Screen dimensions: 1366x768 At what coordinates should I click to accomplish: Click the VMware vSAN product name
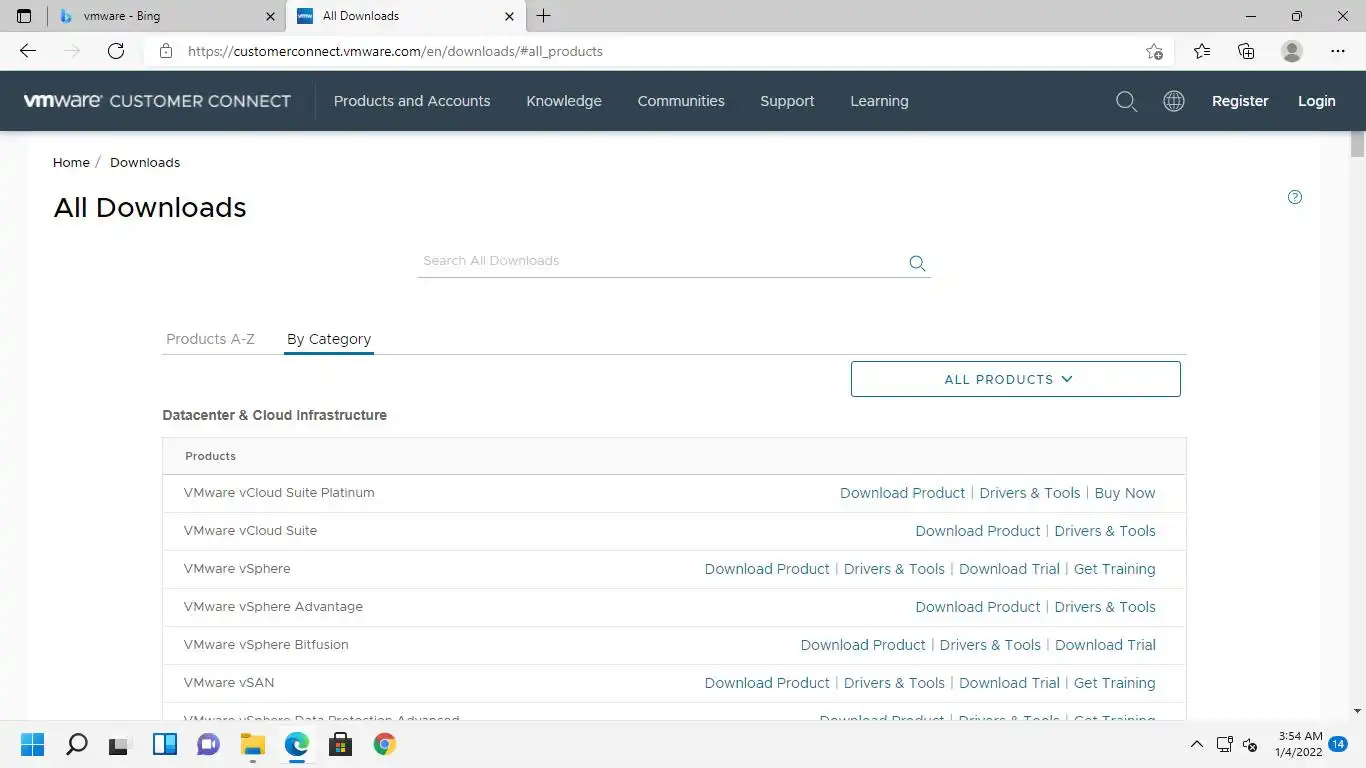(229, 683)
